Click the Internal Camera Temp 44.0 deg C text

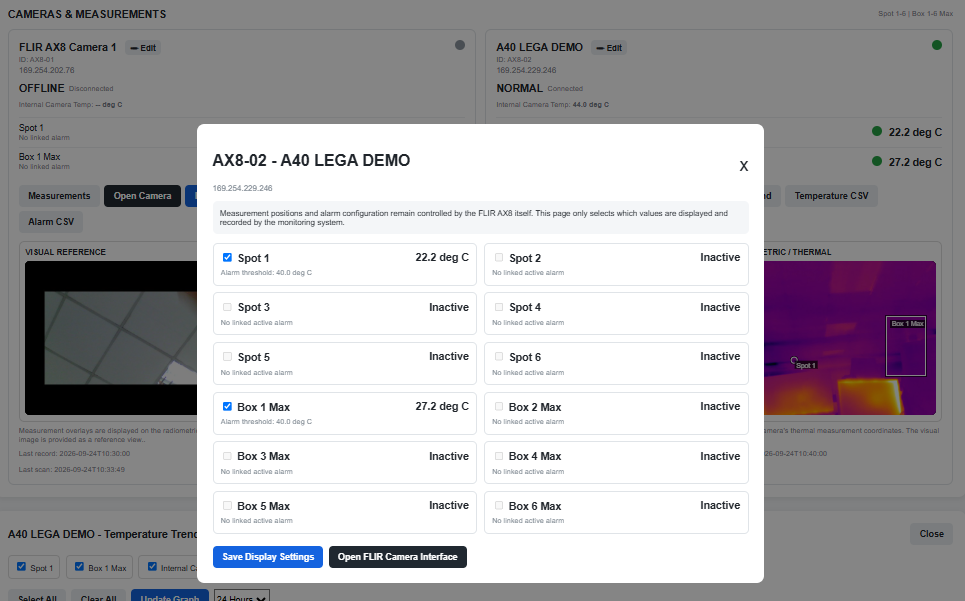[x=553, y=105]
